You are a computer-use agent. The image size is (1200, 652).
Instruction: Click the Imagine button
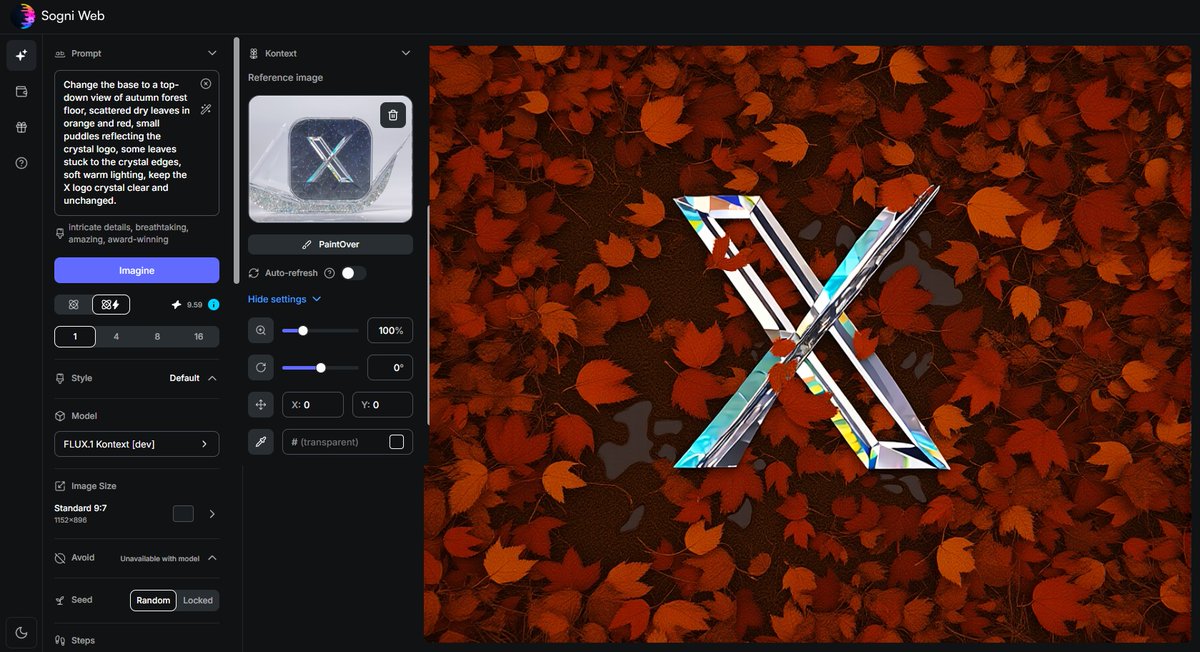point(136,270)
